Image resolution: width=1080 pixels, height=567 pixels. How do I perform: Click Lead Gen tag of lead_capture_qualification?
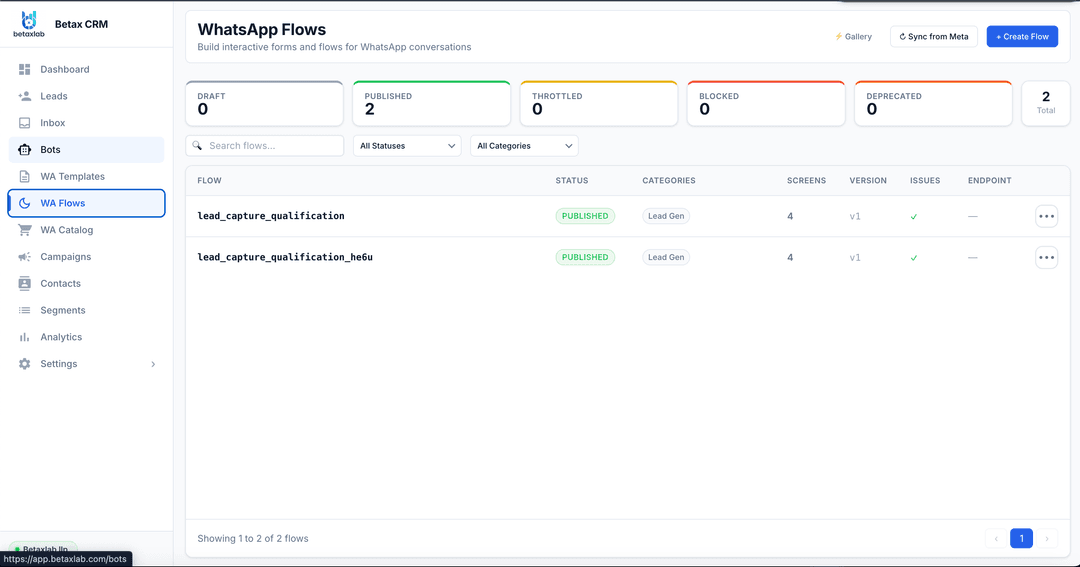tap(666, 216)
